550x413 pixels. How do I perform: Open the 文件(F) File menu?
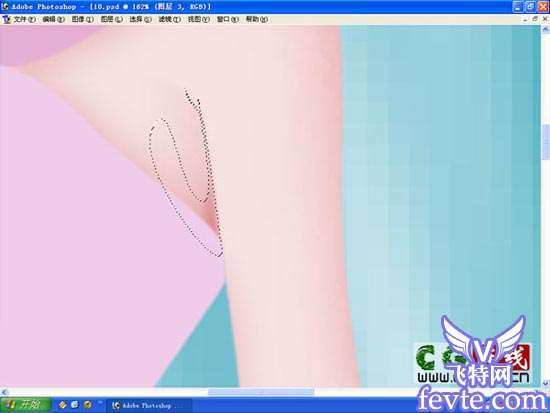pyautogui.click(x=24, y=19)
